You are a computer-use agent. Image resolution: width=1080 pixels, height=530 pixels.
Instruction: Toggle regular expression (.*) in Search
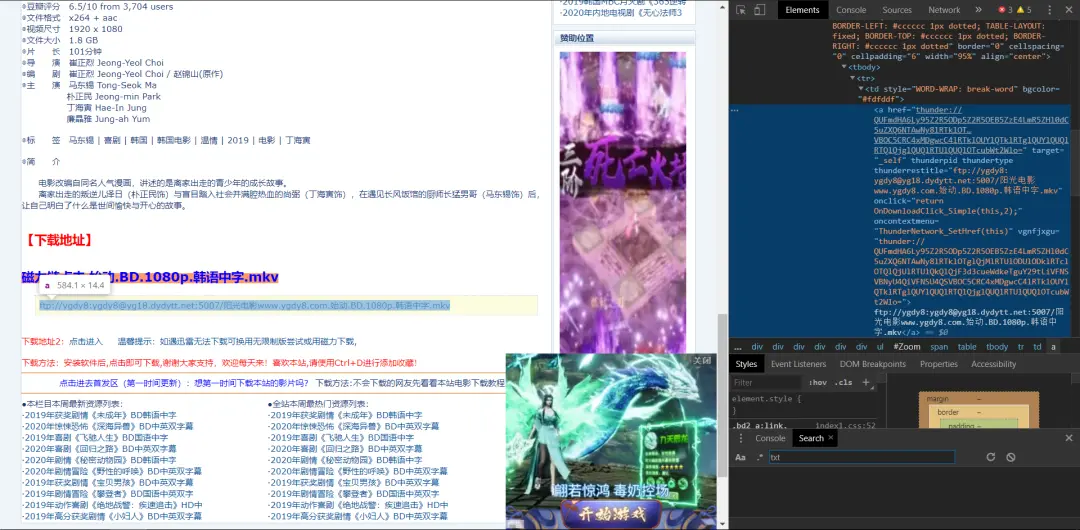coord(760,457)
